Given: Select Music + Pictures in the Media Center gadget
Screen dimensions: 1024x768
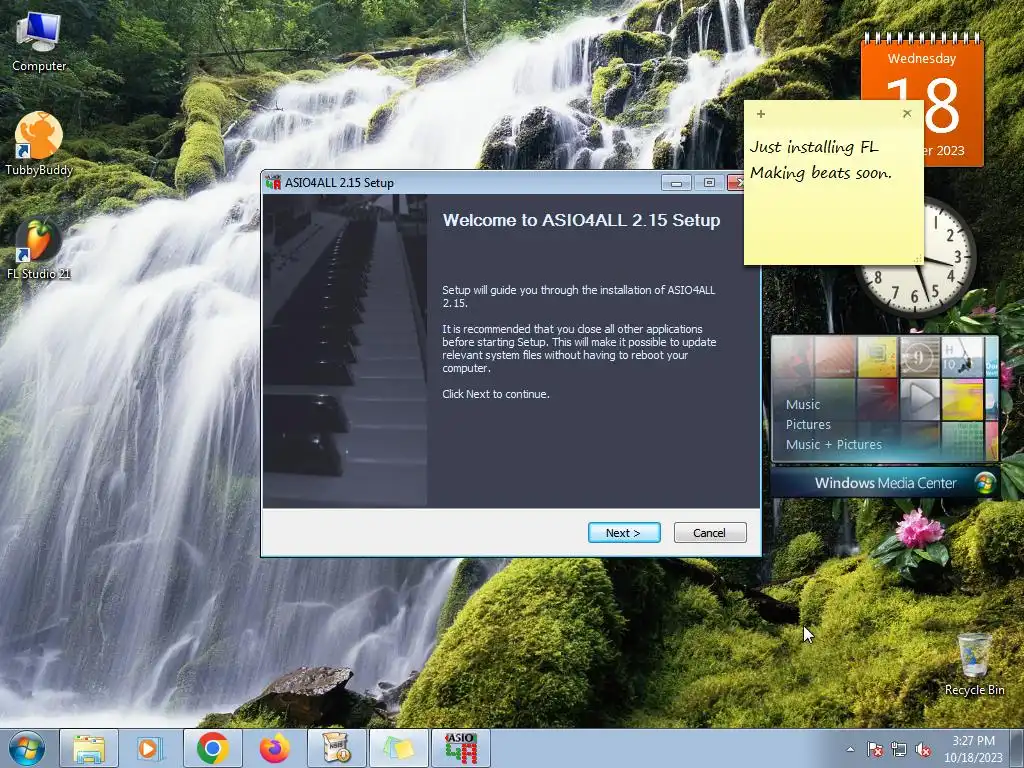Looking at the screenshot, I should point(833,445).
